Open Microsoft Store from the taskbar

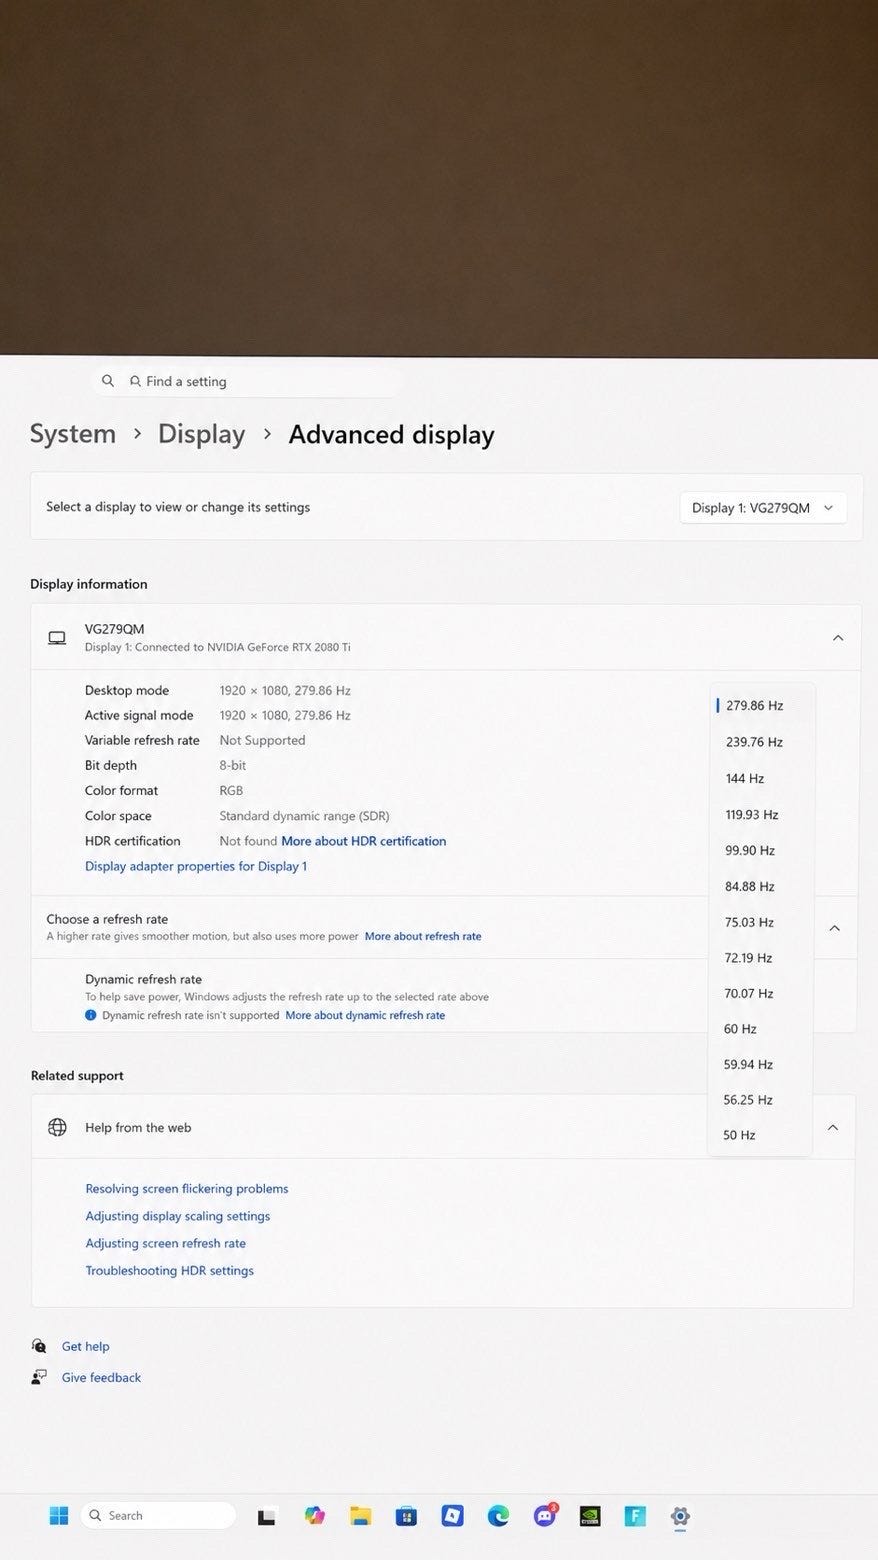point(406,1516)
